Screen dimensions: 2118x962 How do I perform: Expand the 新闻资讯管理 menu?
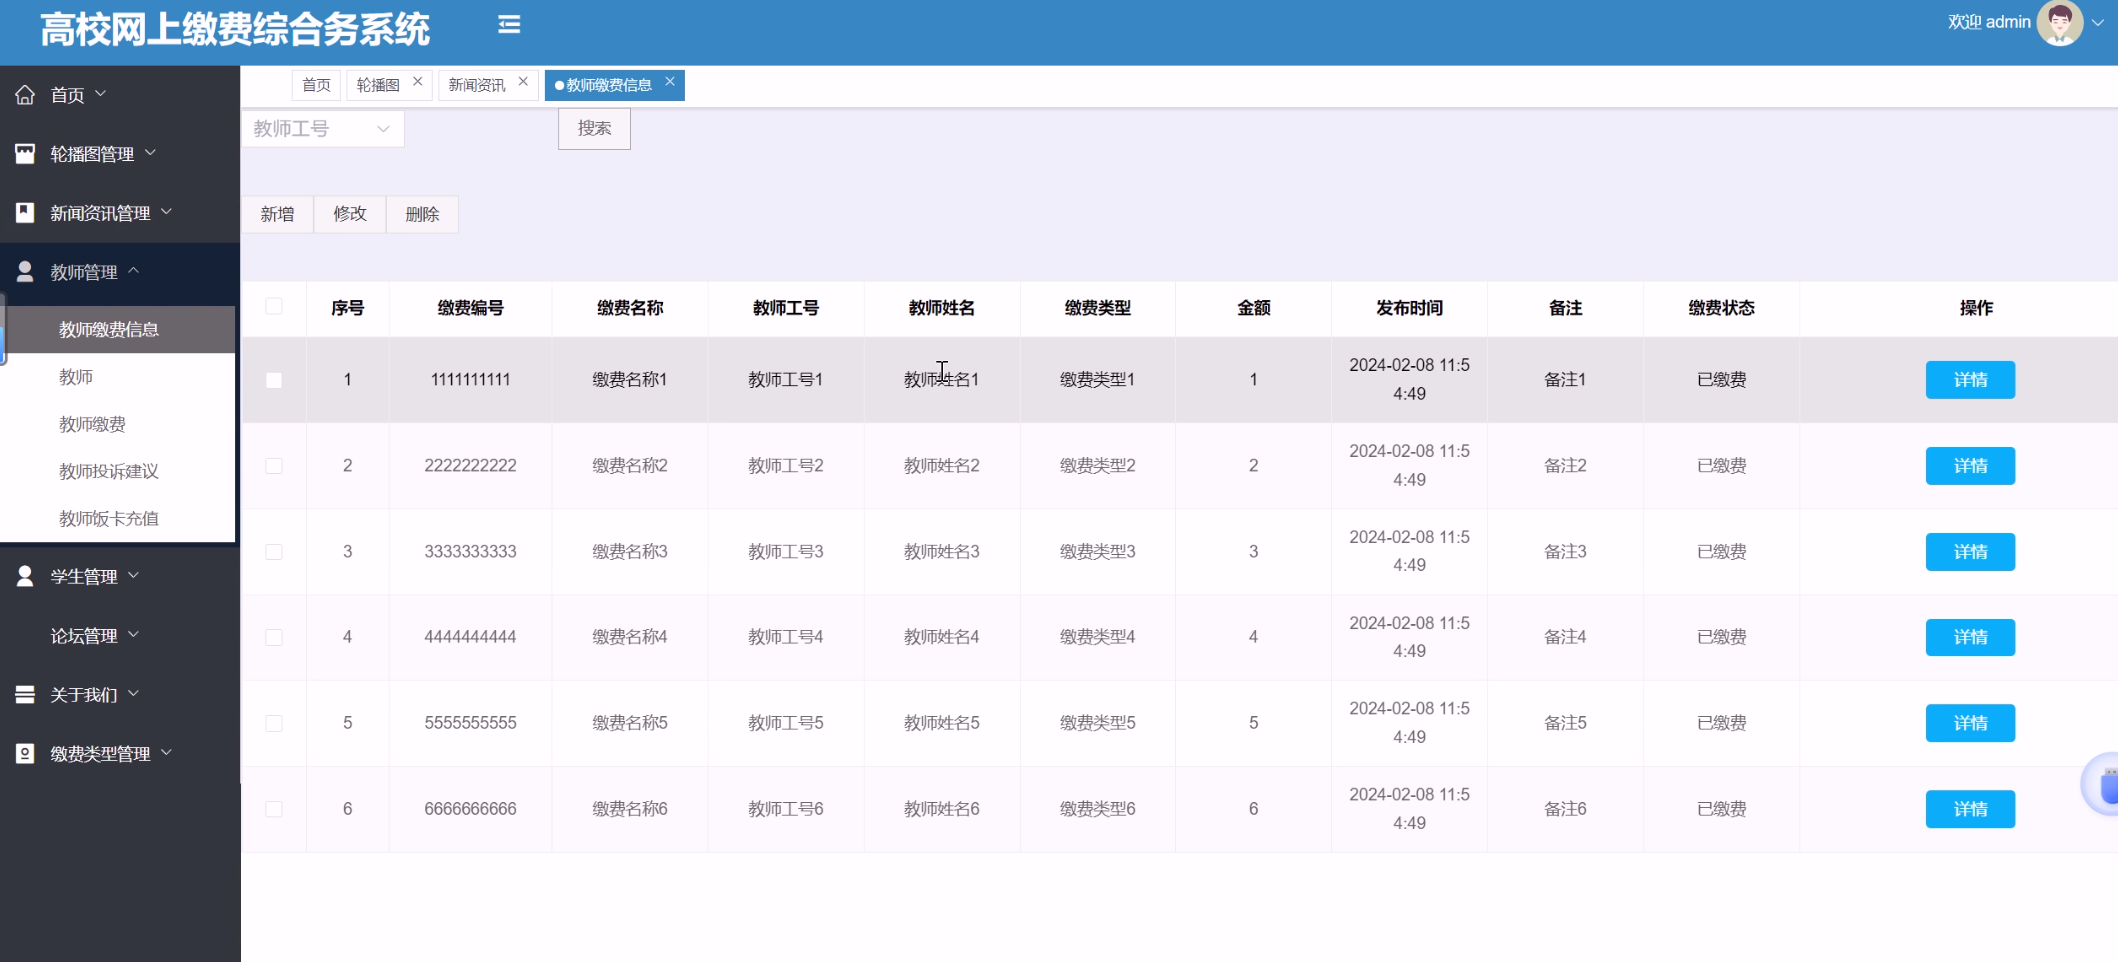pyautogui.click(x=118, y=212)
